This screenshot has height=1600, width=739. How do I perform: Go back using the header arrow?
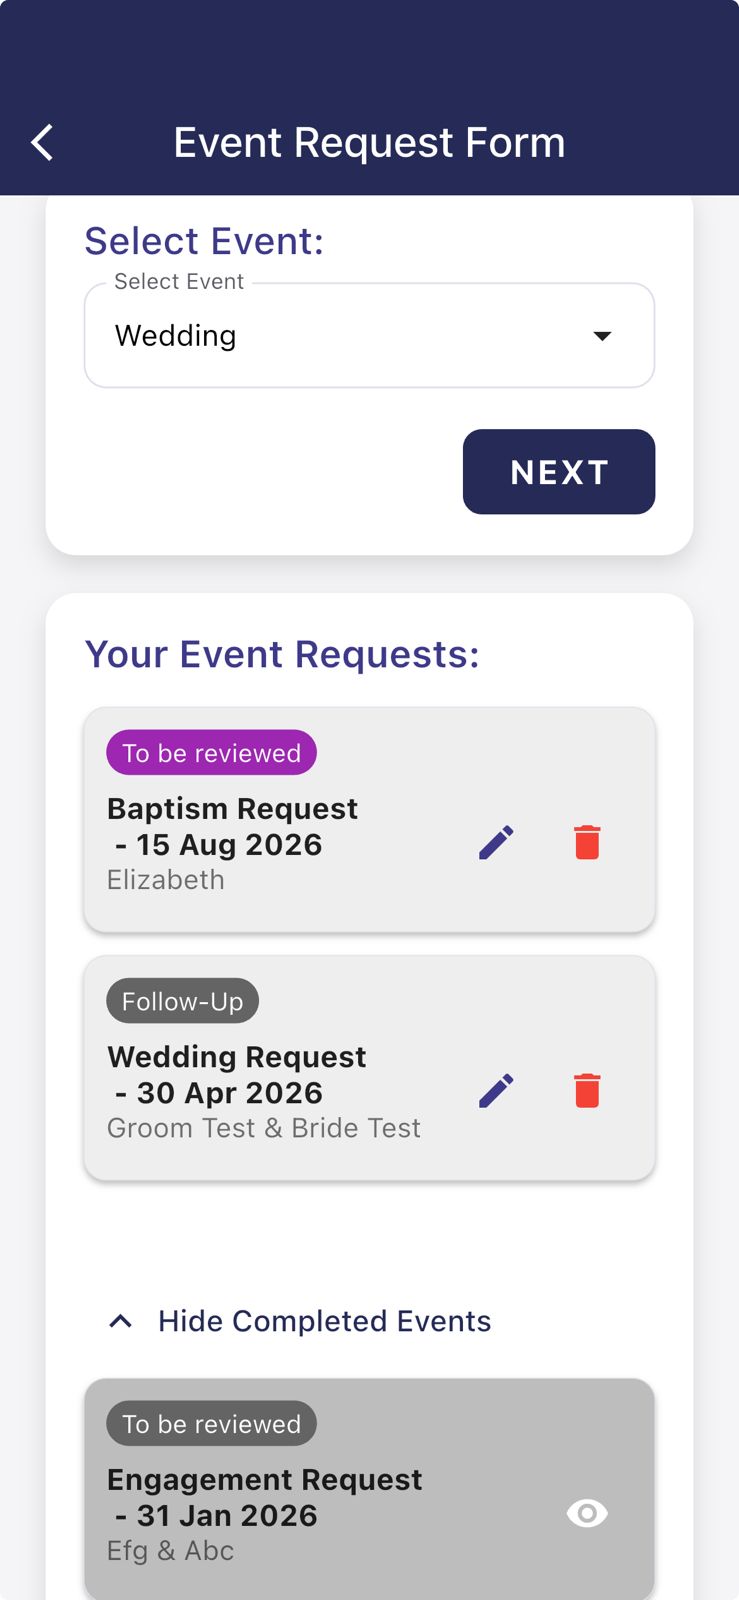(x=42, y=143)
